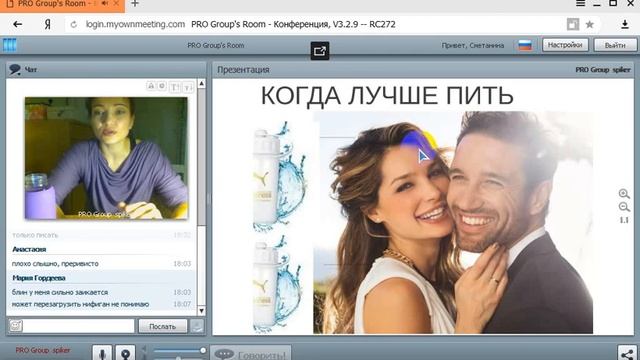Open the emoticon picker icon
Image resolution: width=640 pixels, height=360 pixels.
16,326
